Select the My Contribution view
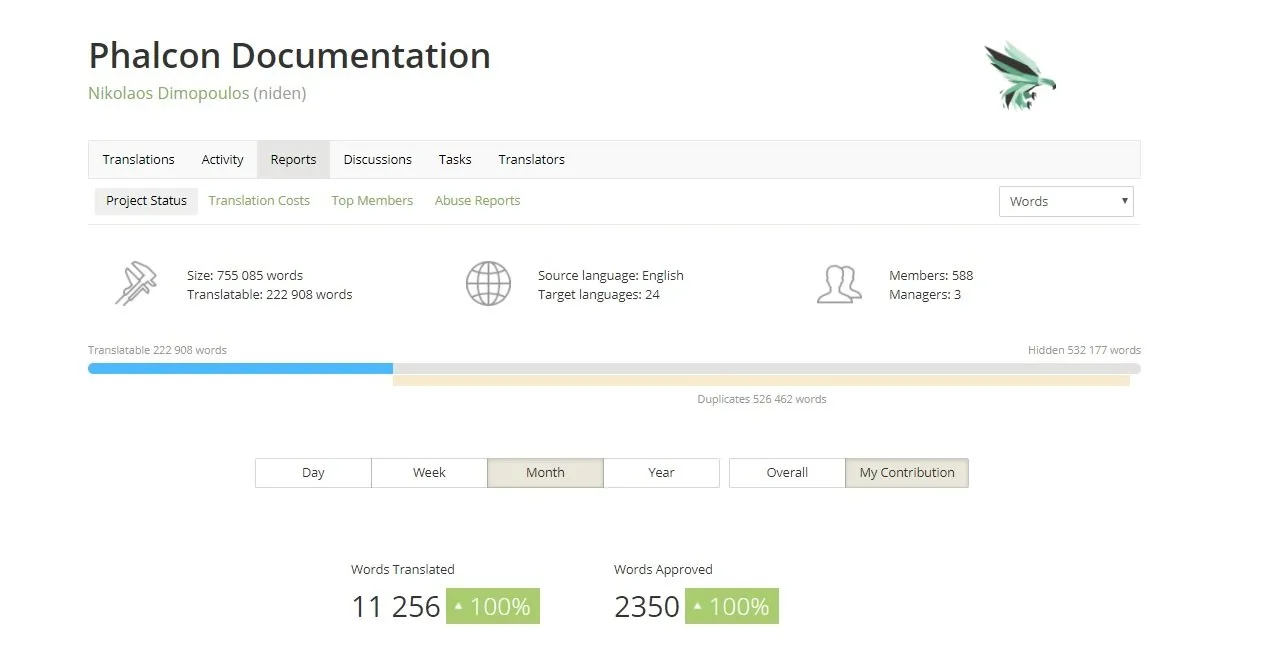The image size is (1274, 661). coord(907,473)
